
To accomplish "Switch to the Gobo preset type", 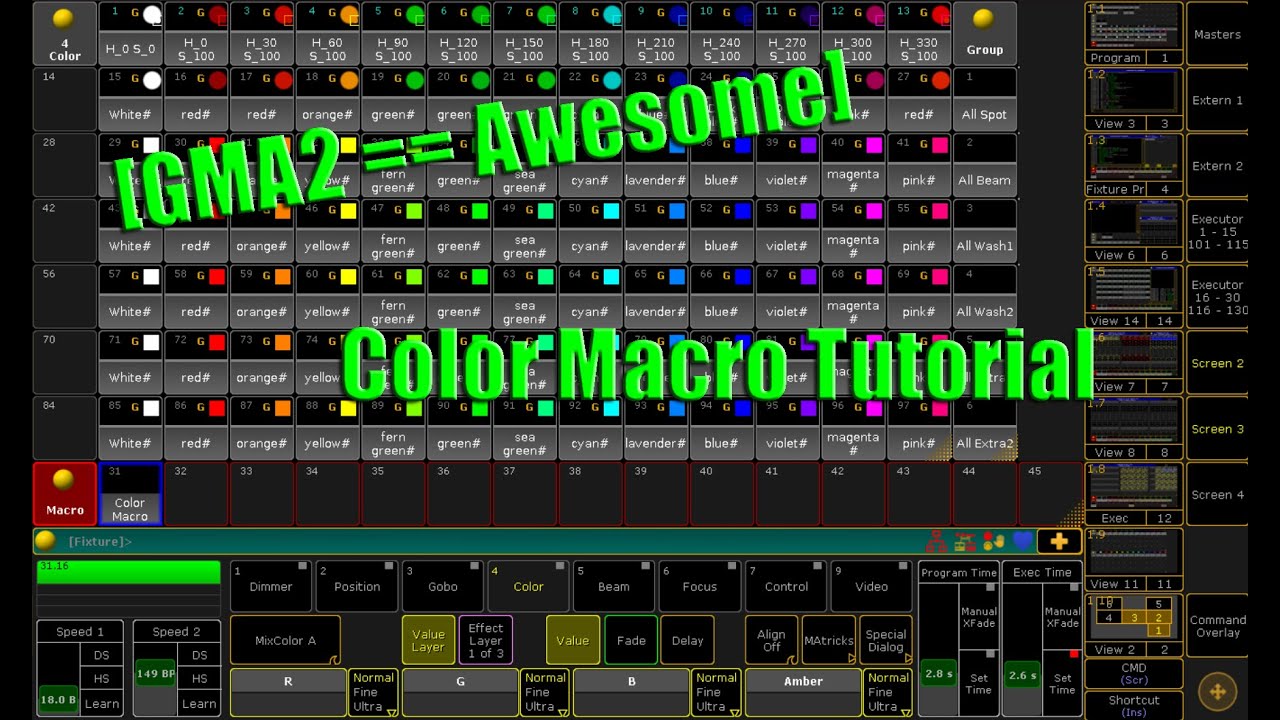I will [443, 586].
